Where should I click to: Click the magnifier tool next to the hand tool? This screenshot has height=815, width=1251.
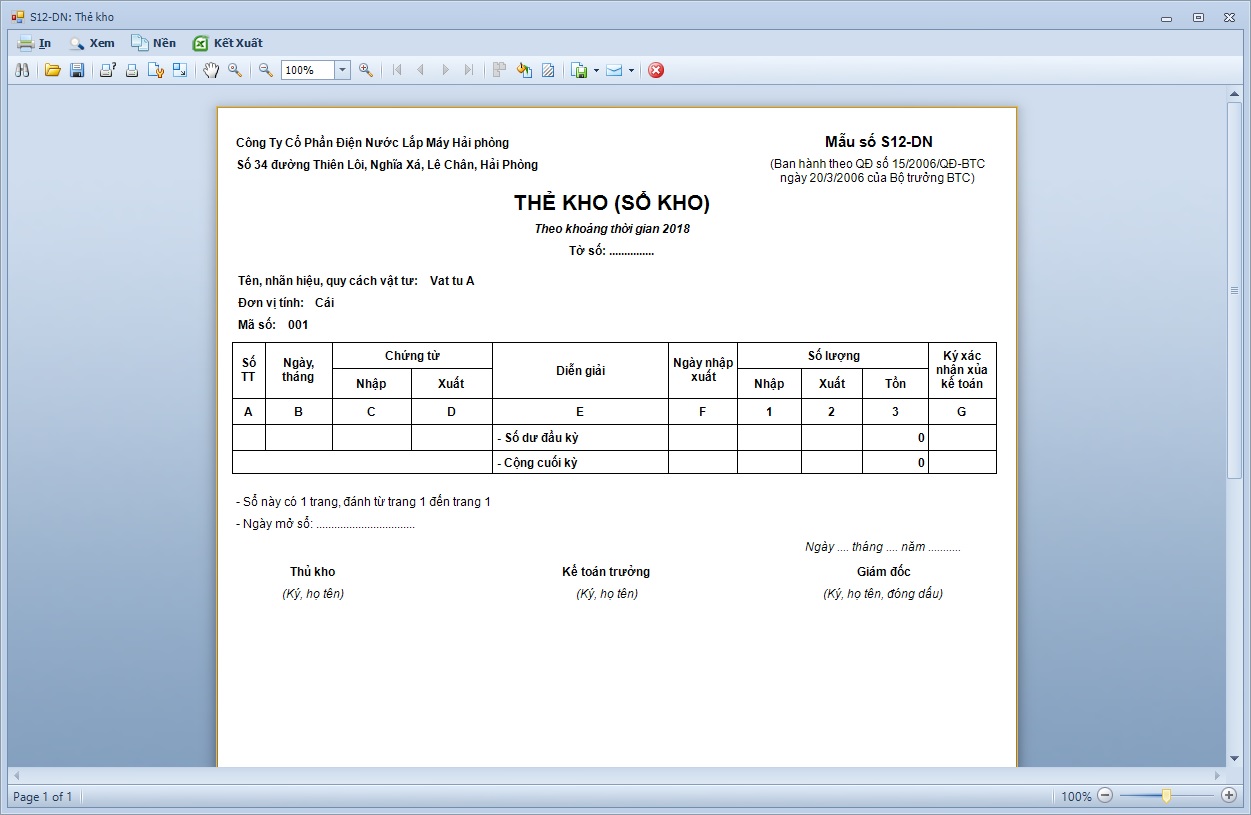(235, 70)
